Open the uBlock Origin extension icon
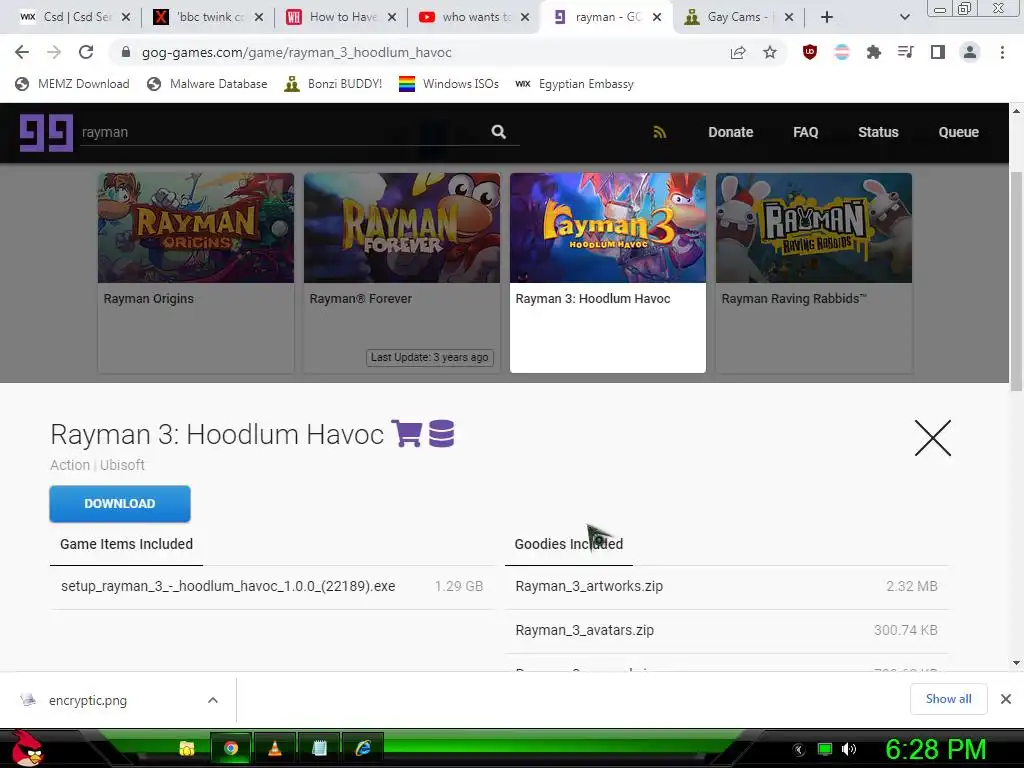1024x768 pixels. (810, 52)
